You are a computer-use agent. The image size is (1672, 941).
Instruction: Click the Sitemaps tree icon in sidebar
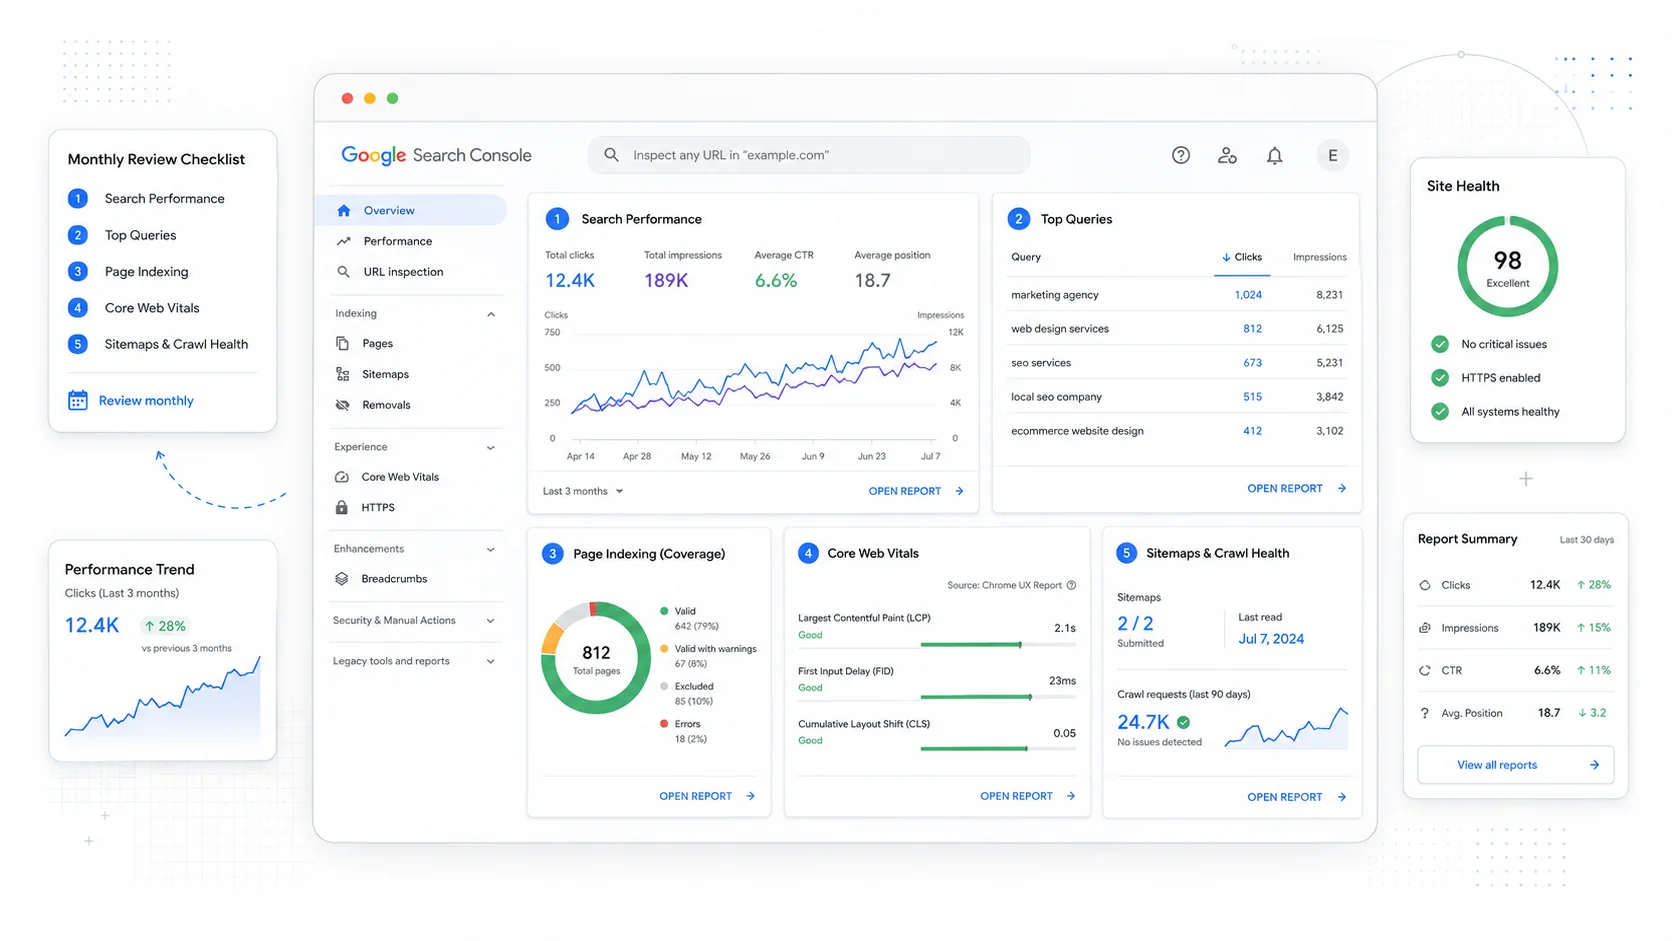point(342,374)
